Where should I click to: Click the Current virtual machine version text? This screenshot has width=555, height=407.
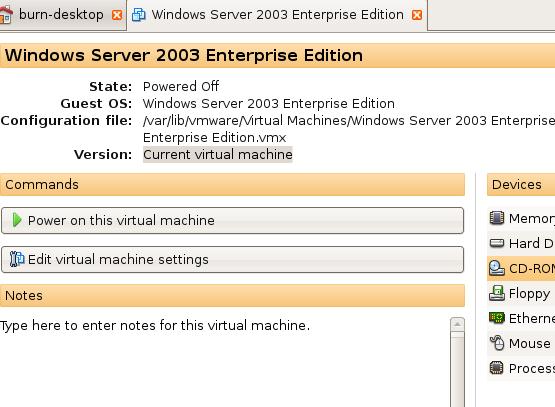coord(218,154)
